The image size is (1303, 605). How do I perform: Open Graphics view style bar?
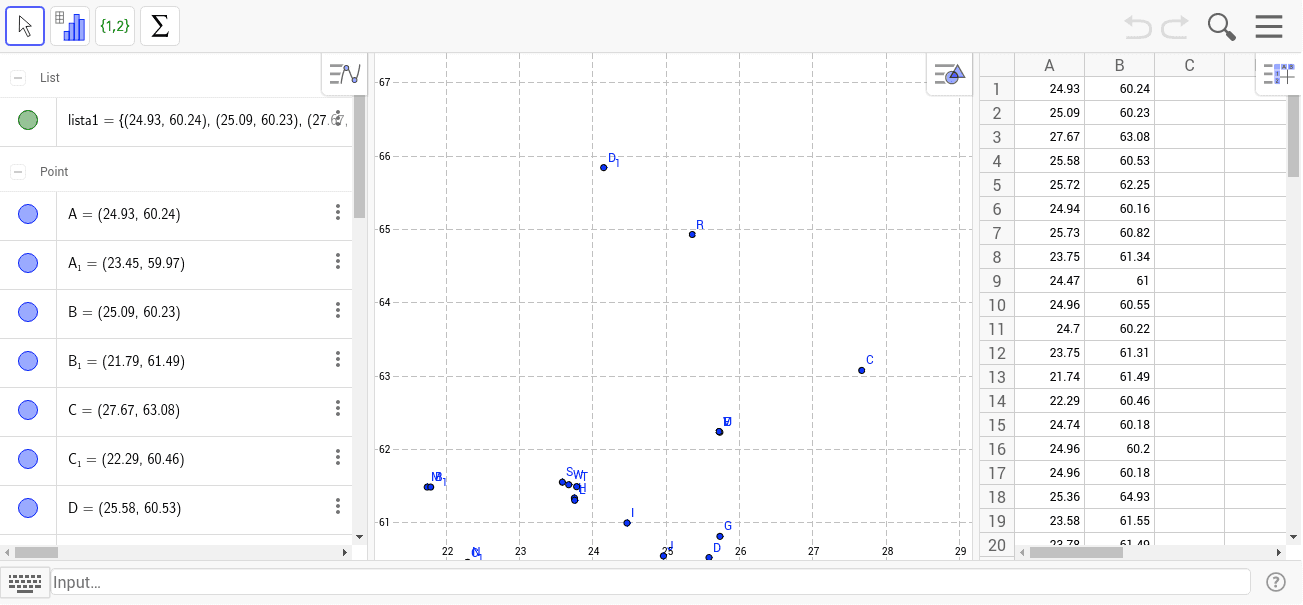coord(949,74)
